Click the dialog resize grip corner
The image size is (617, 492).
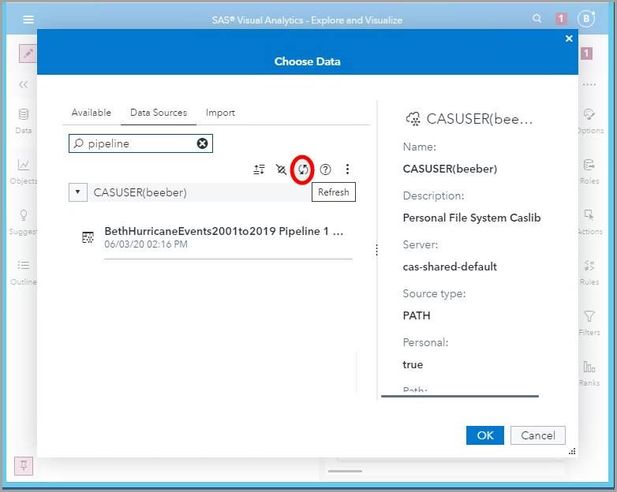click(572, 451)
